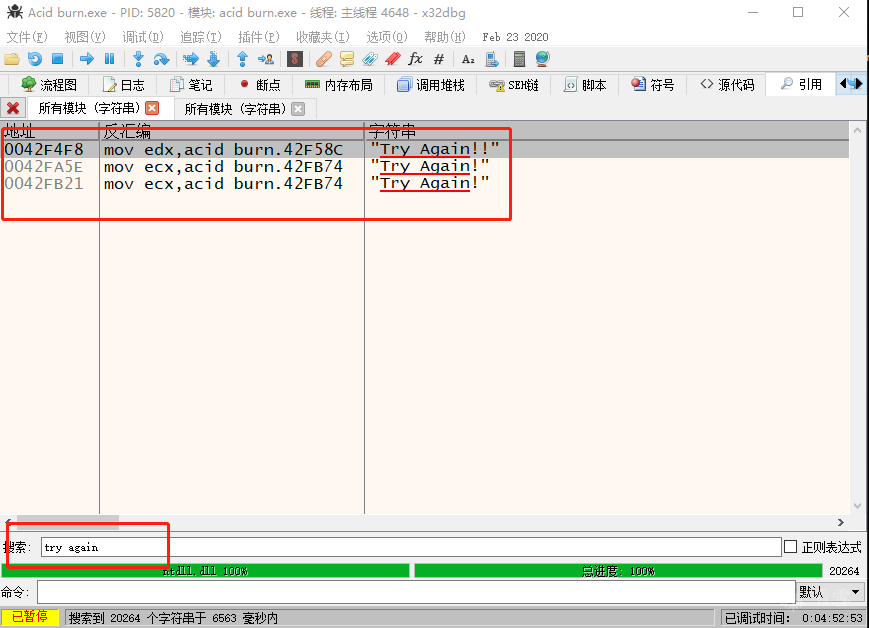Open the 追踪 menu
The image size is (869, 628).
[x=201, y=37]
